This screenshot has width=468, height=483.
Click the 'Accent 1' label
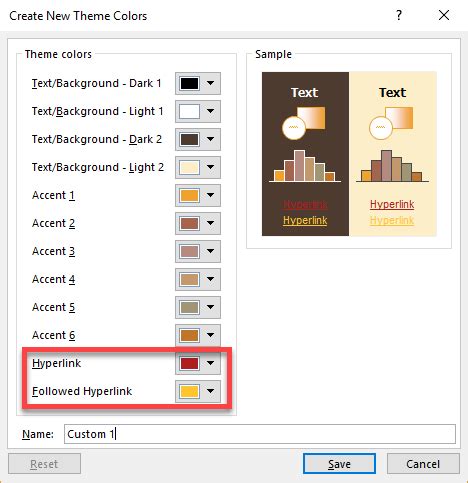tap(53, 195)
